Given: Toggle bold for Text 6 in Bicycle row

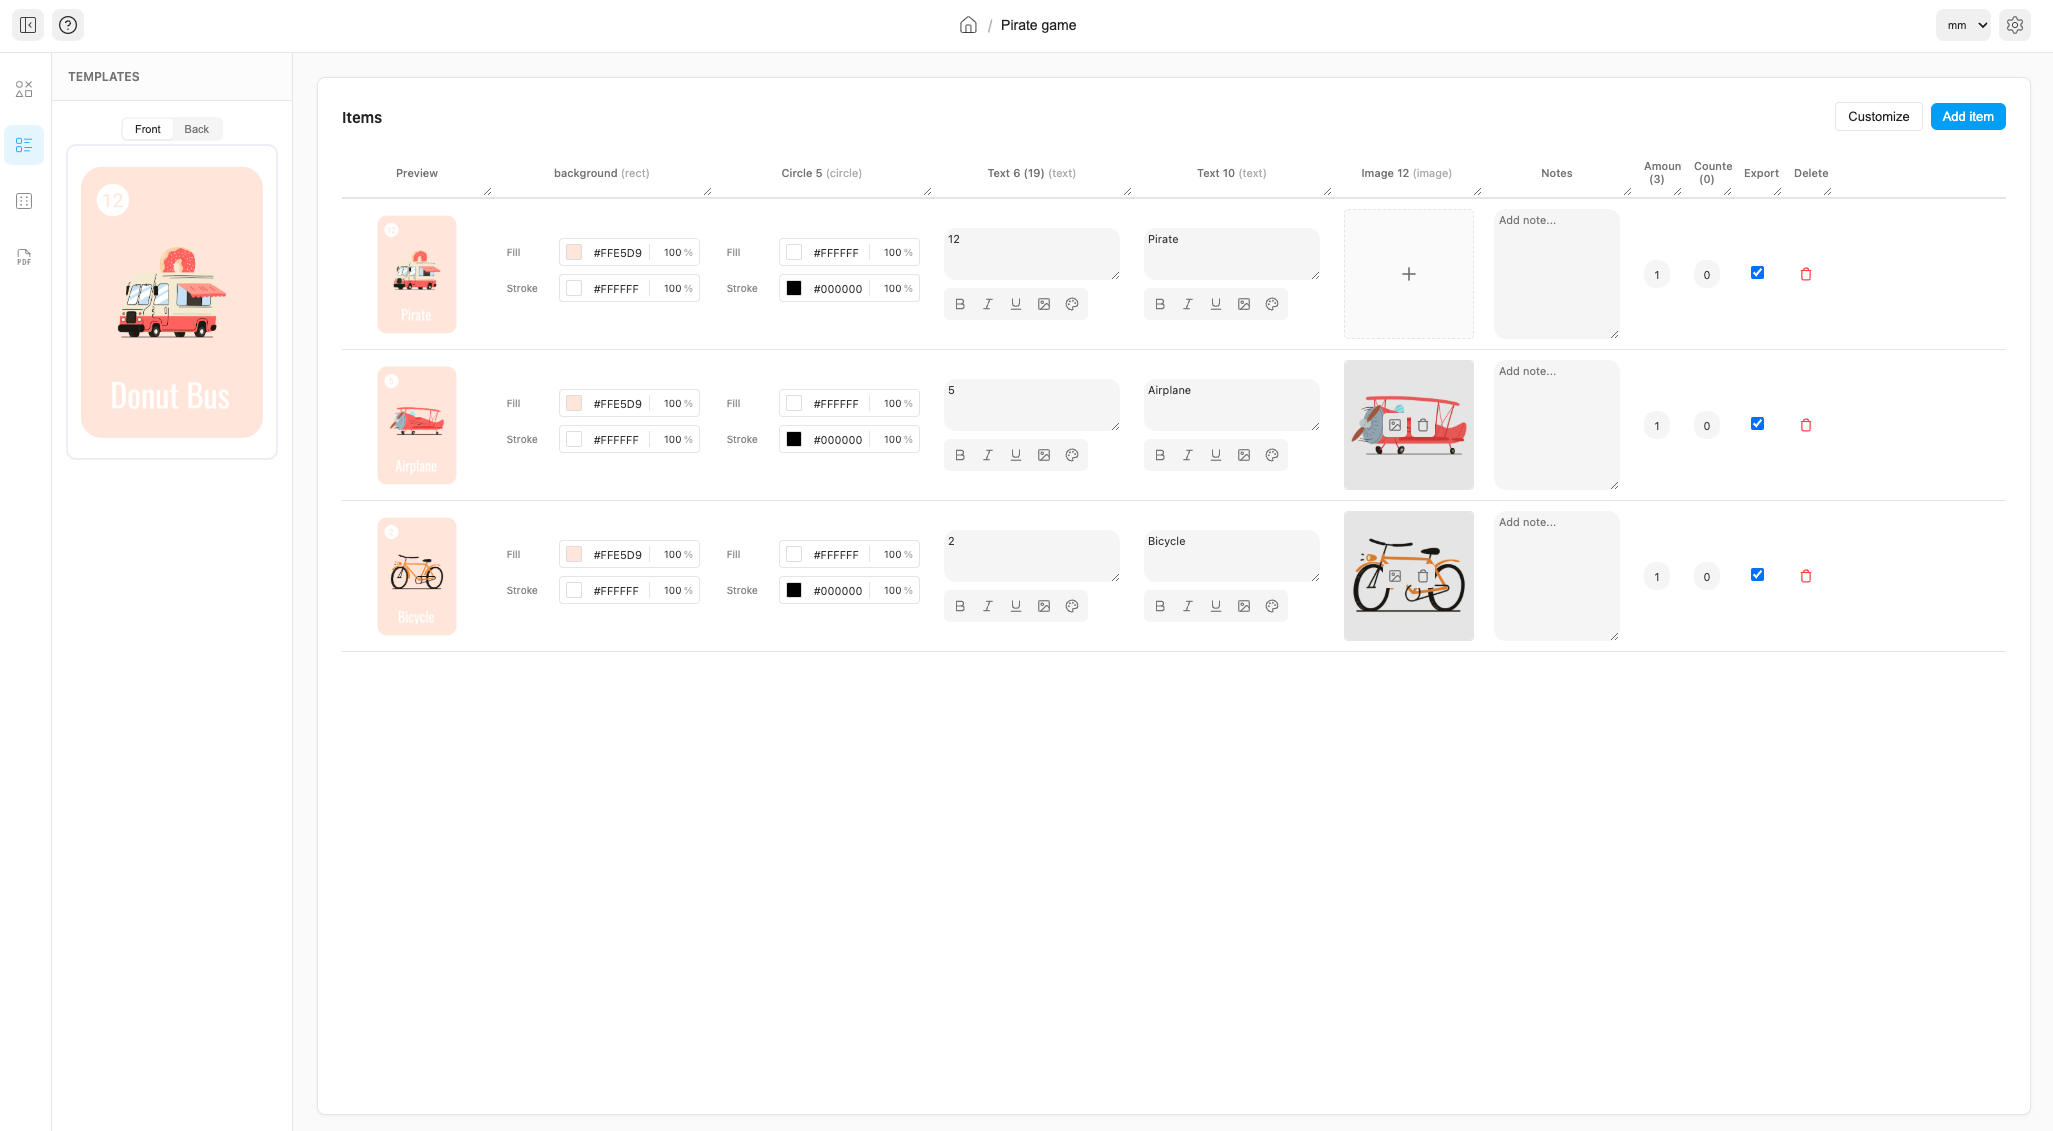Looking at the screenshot, I should [x=960, y=606].
